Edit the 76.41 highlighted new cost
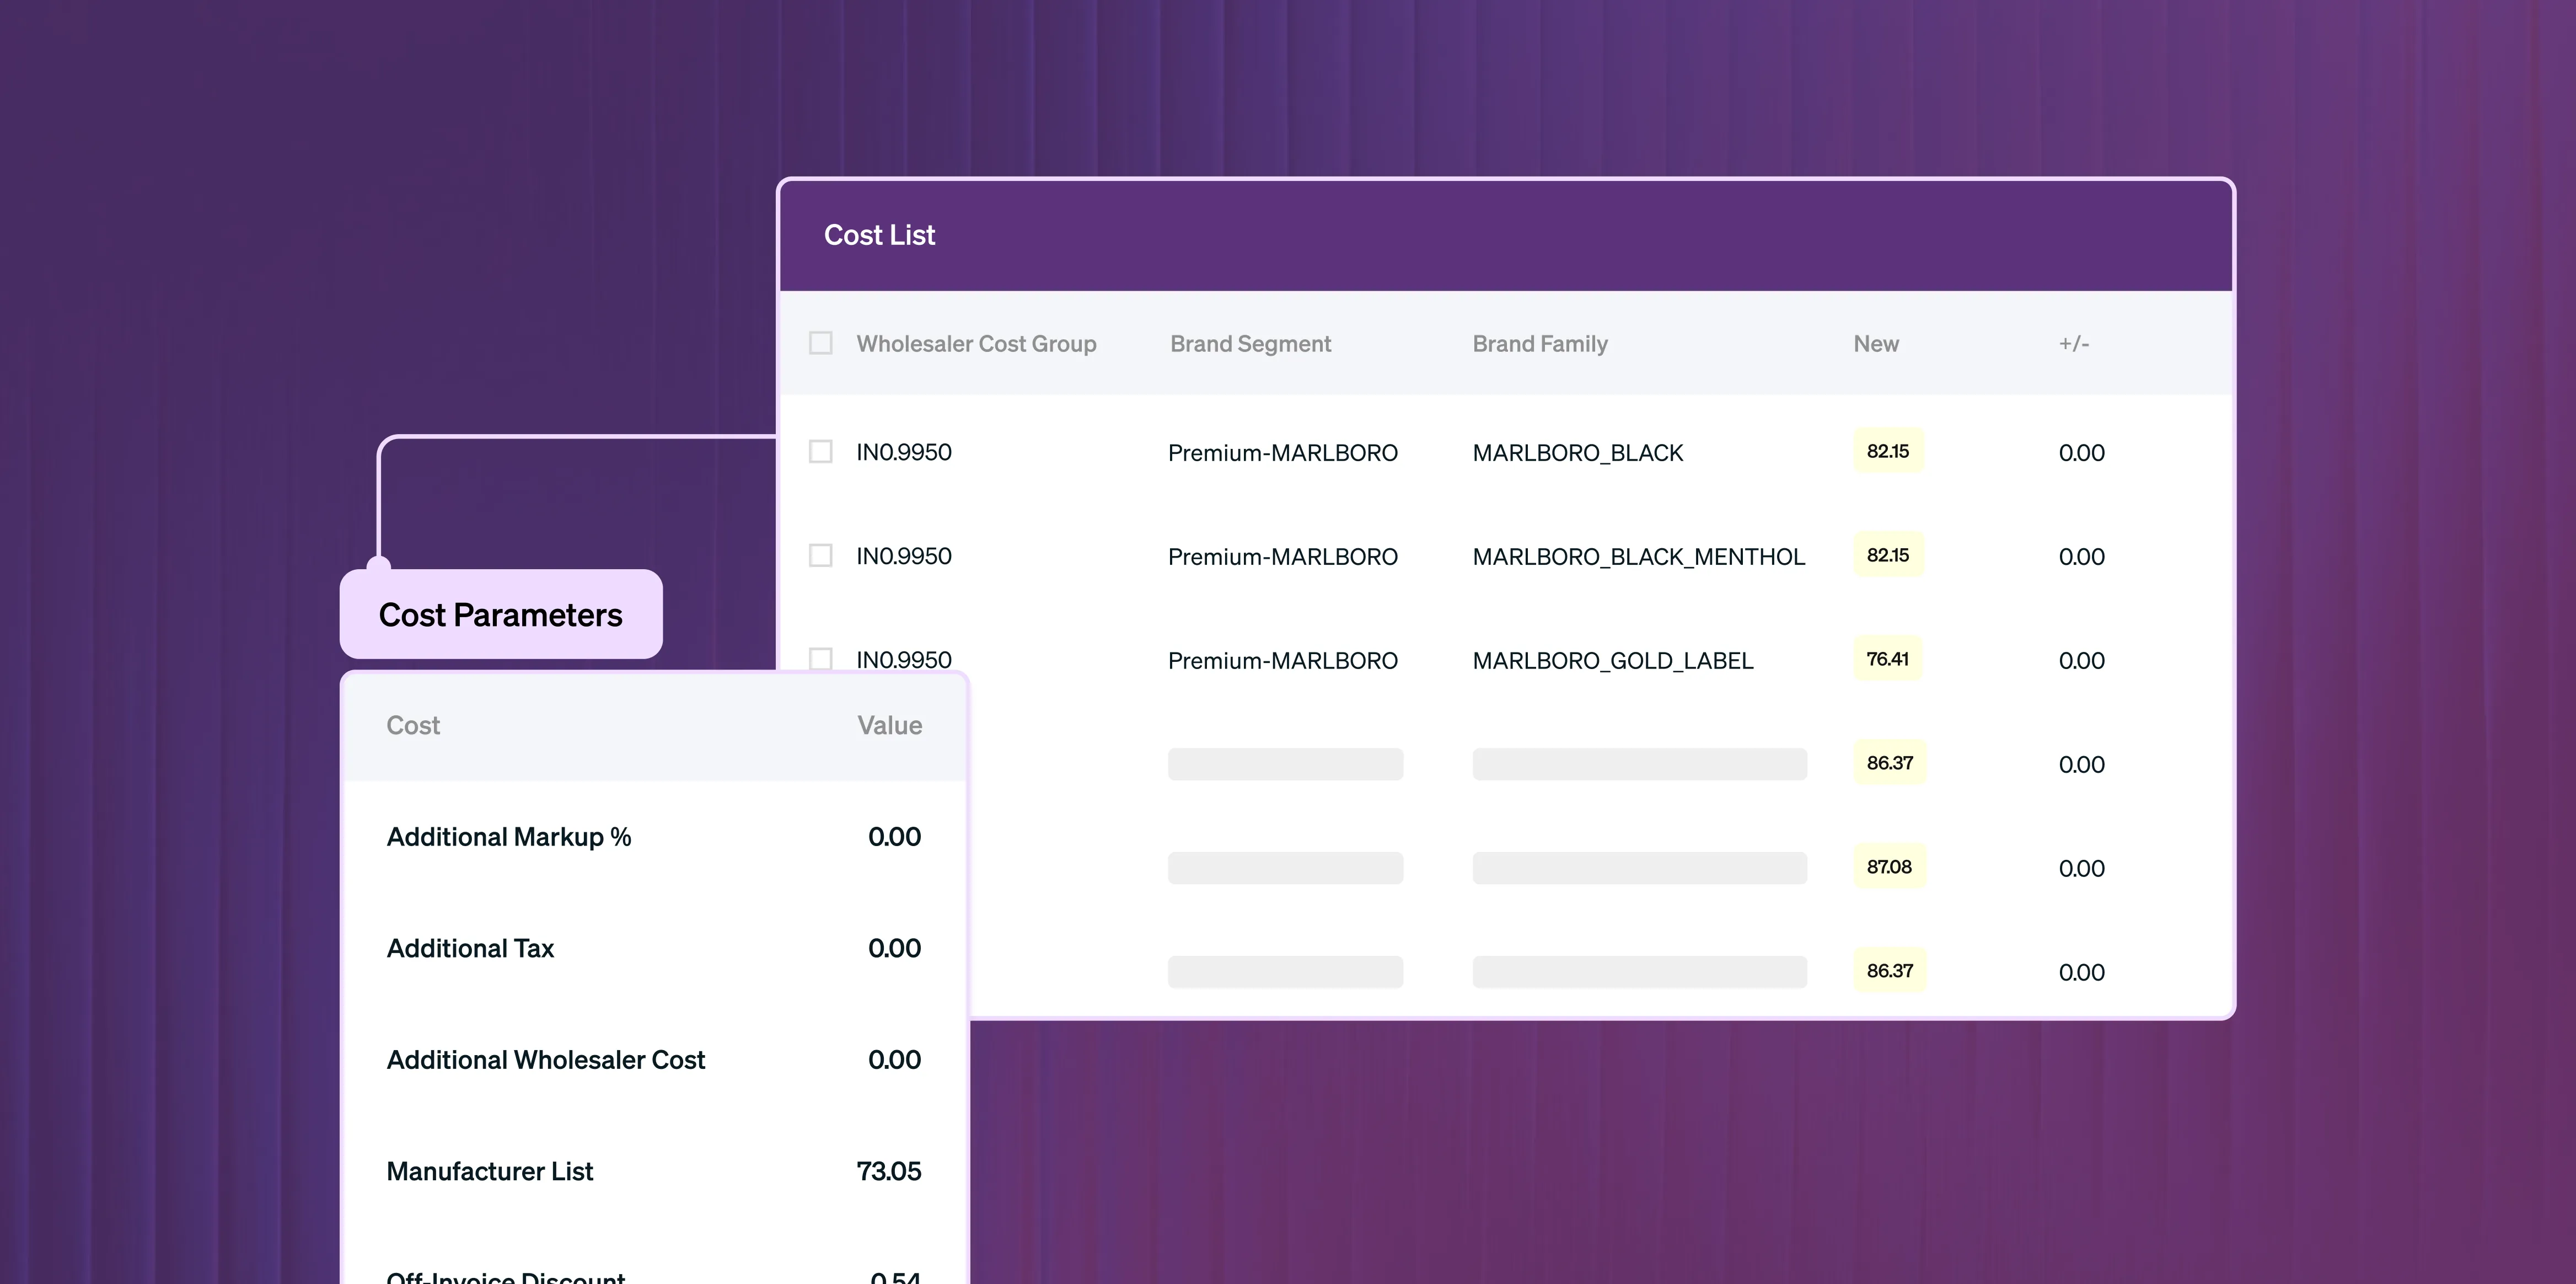Viewport: 2576px width, 1284px height. click(1887, 659)
